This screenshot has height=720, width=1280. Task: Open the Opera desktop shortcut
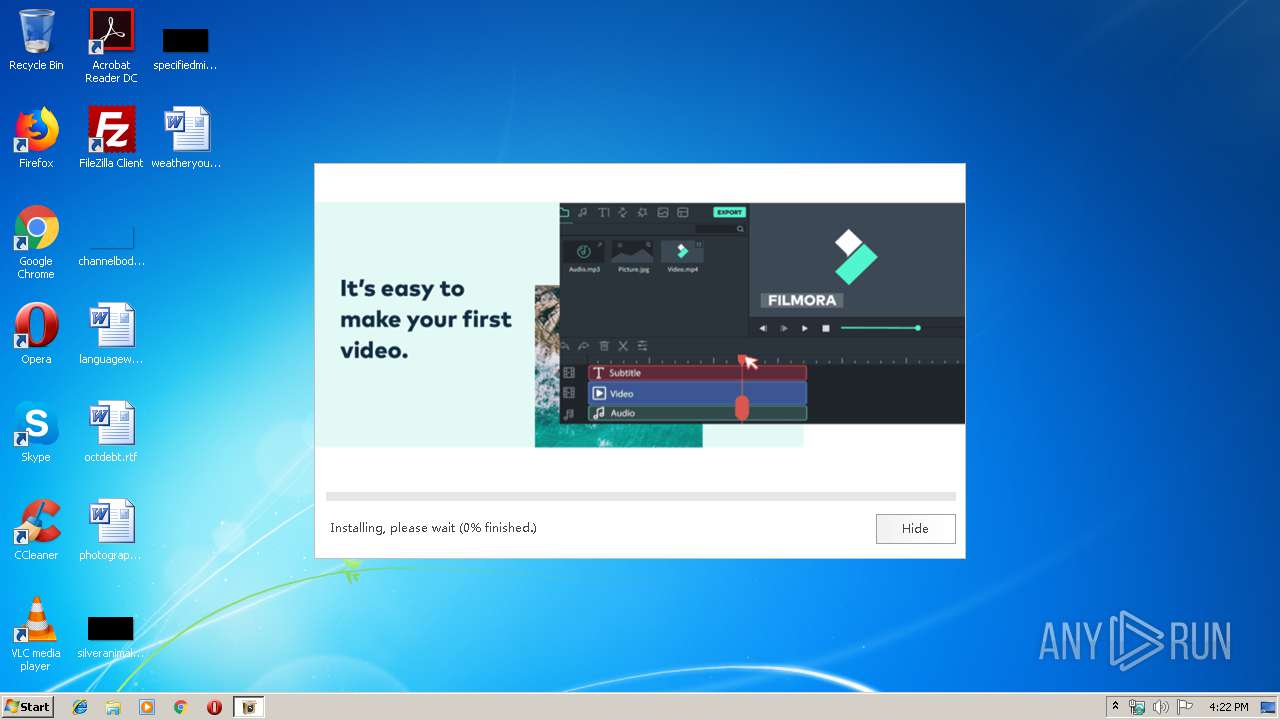36,334
